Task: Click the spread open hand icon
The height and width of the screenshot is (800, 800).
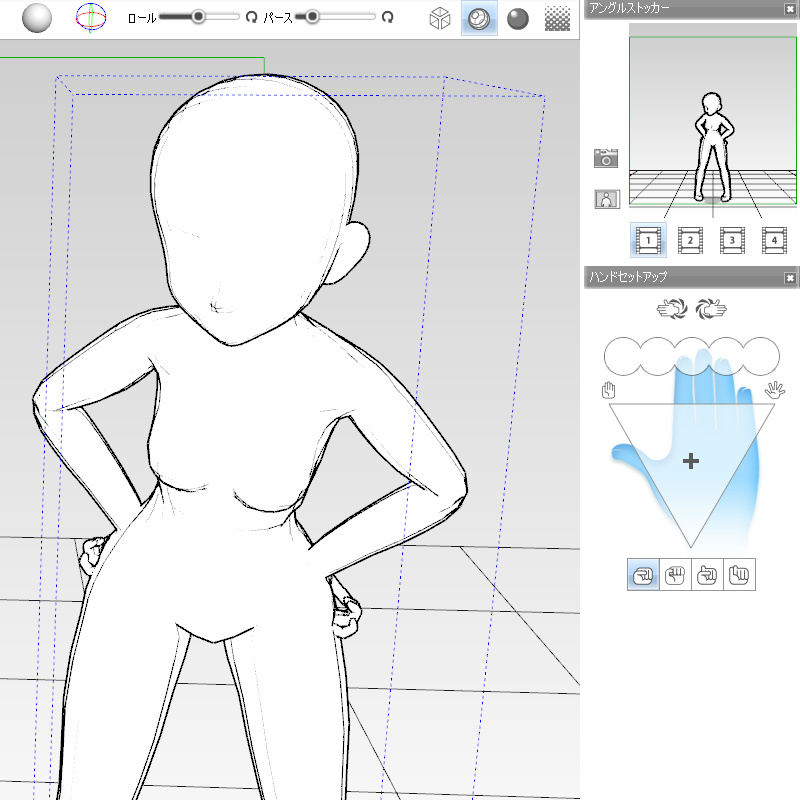Action: (773, 390)
